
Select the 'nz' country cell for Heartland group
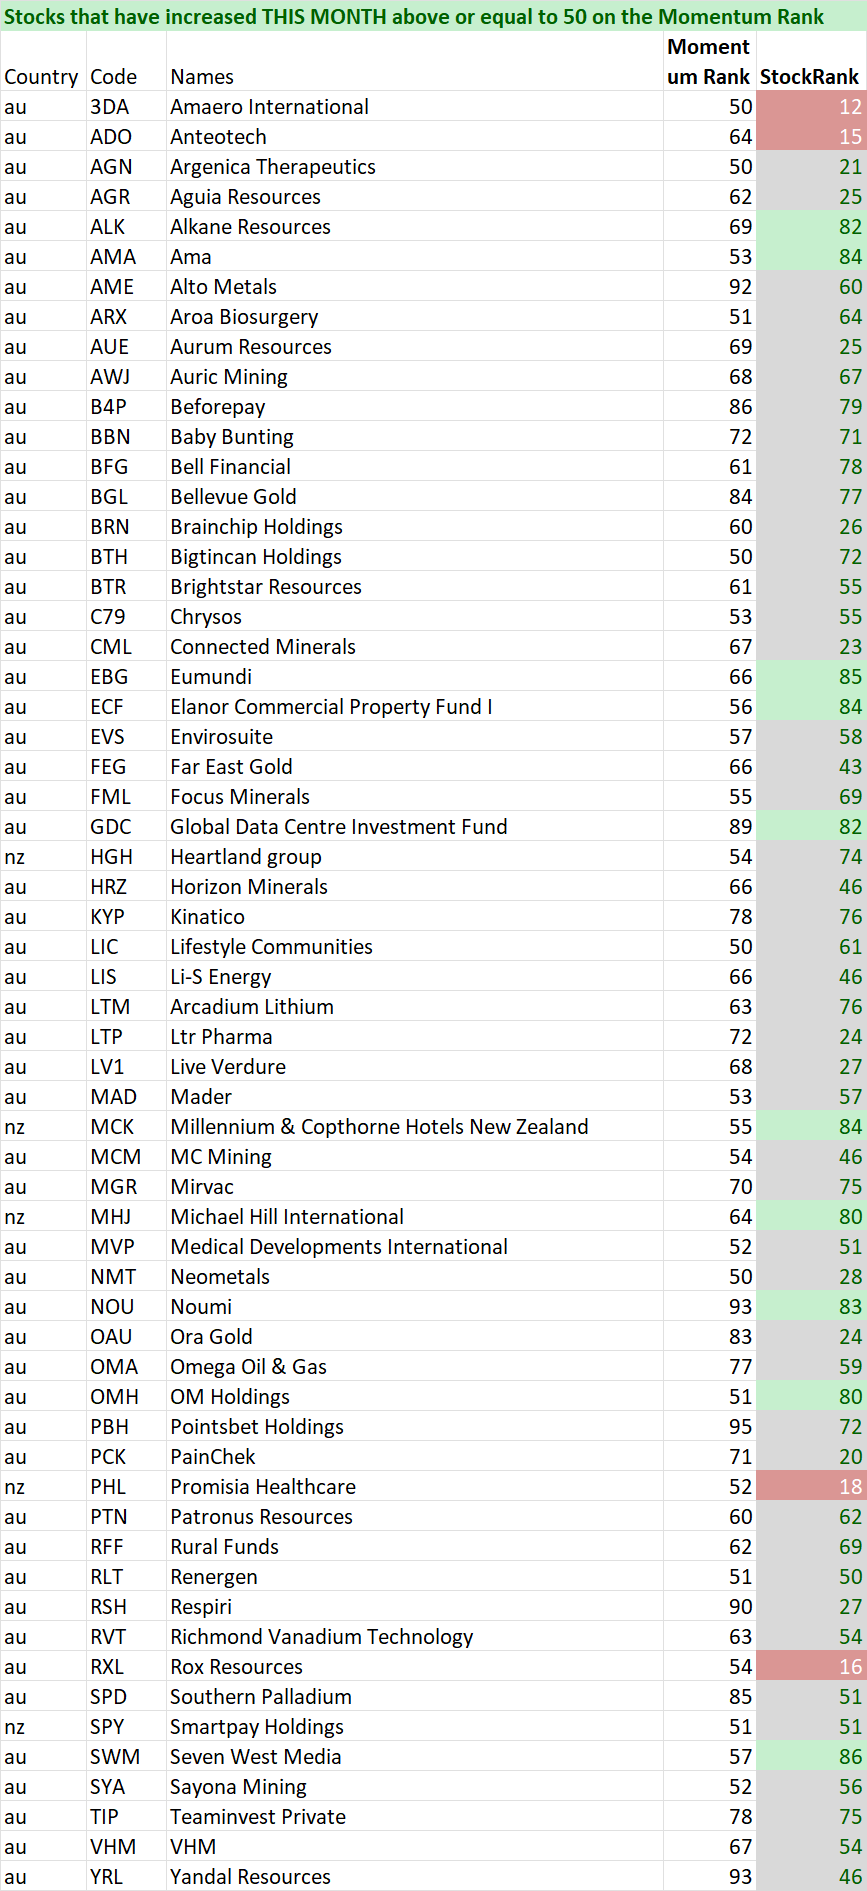[x=43, y=856]
